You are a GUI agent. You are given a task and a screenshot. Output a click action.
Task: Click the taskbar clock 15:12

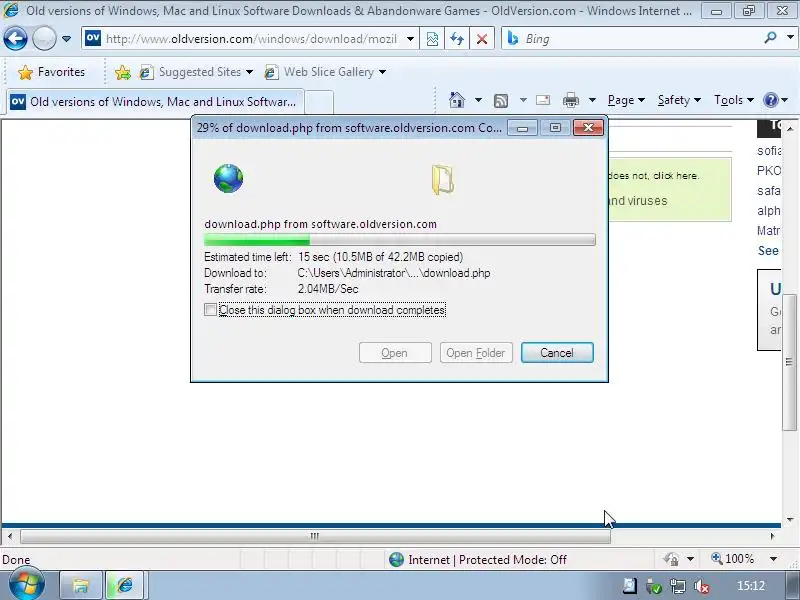pyautogui.click(x=751, y=586)
